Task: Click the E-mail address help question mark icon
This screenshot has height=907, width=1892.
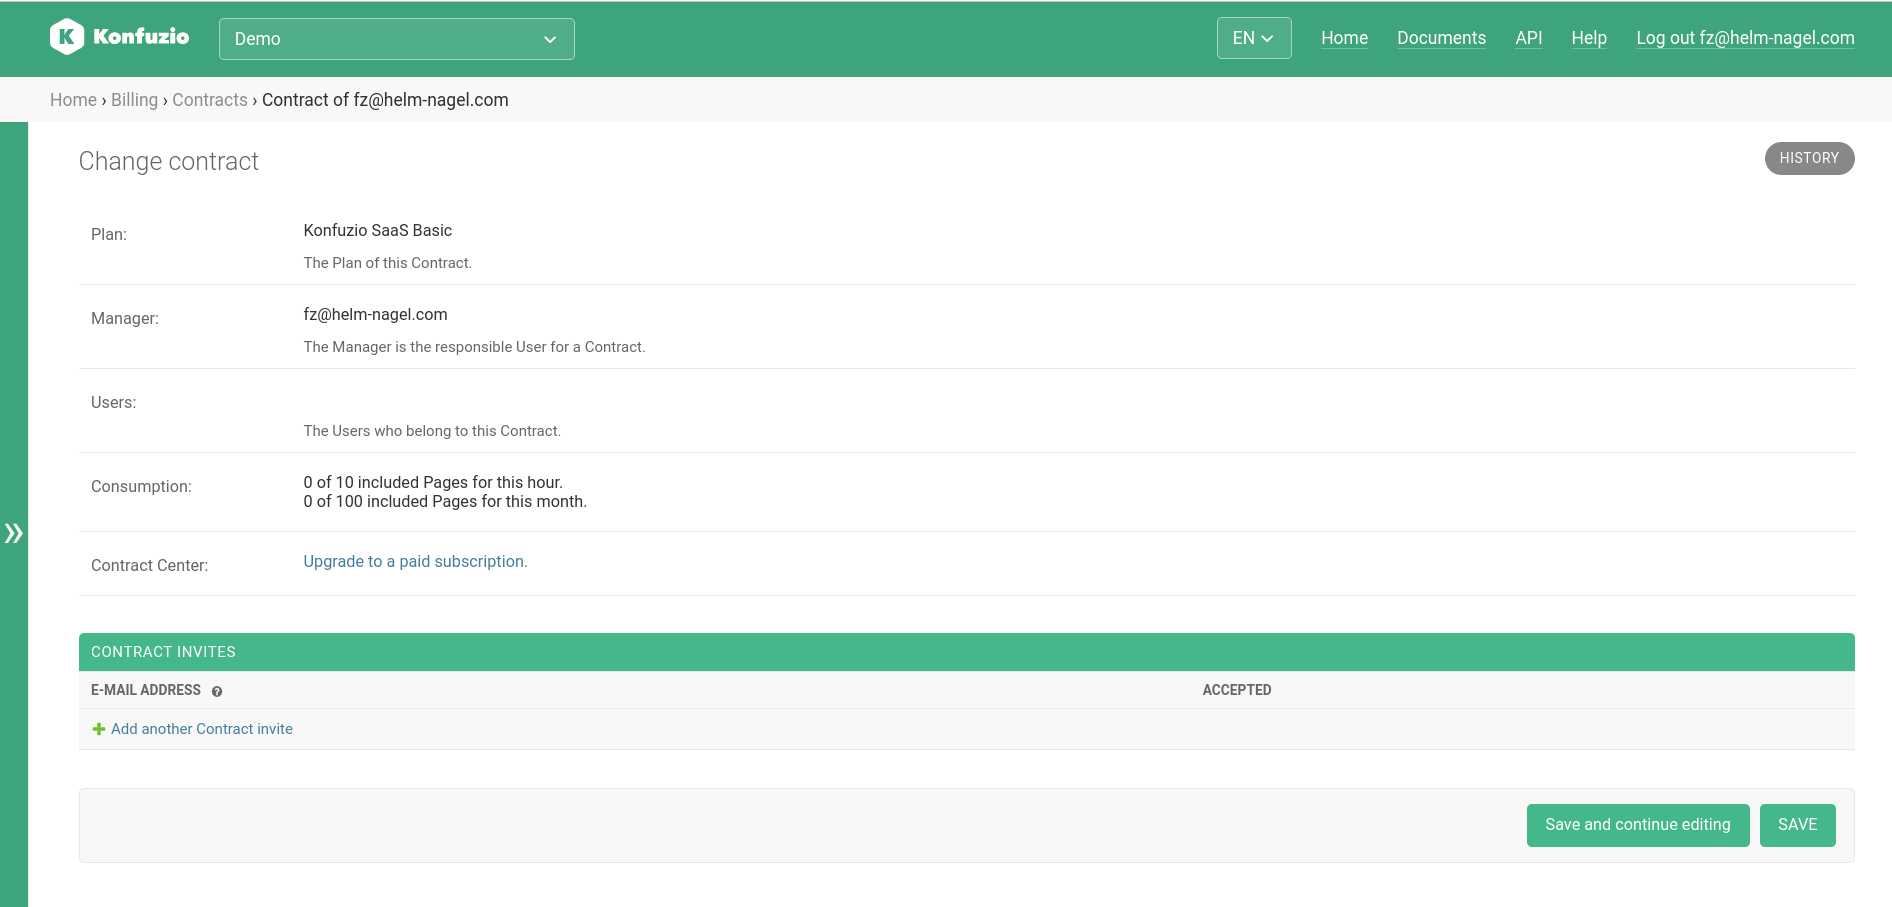Action: [x=217, y=691]
